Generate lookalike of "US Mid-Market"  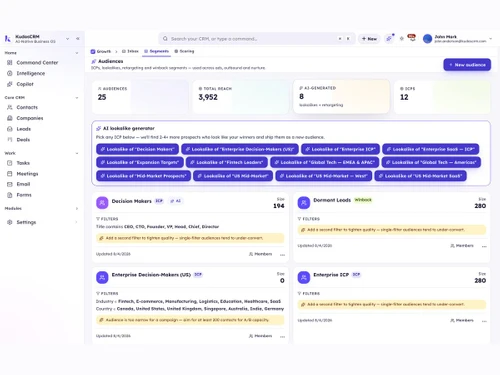pos(233,176)
